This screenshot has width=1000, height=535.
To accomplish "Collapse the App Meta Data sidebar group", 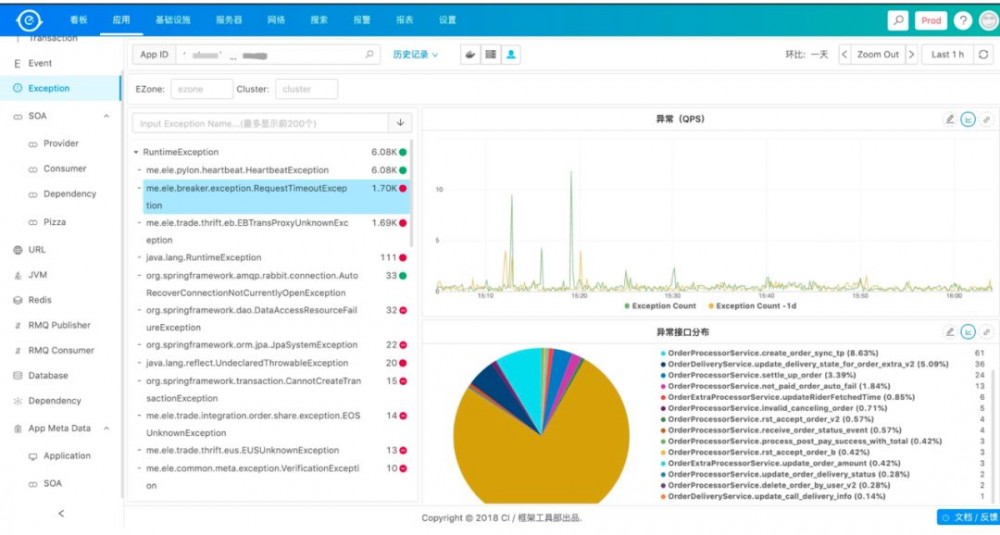I will coord(106,429).
